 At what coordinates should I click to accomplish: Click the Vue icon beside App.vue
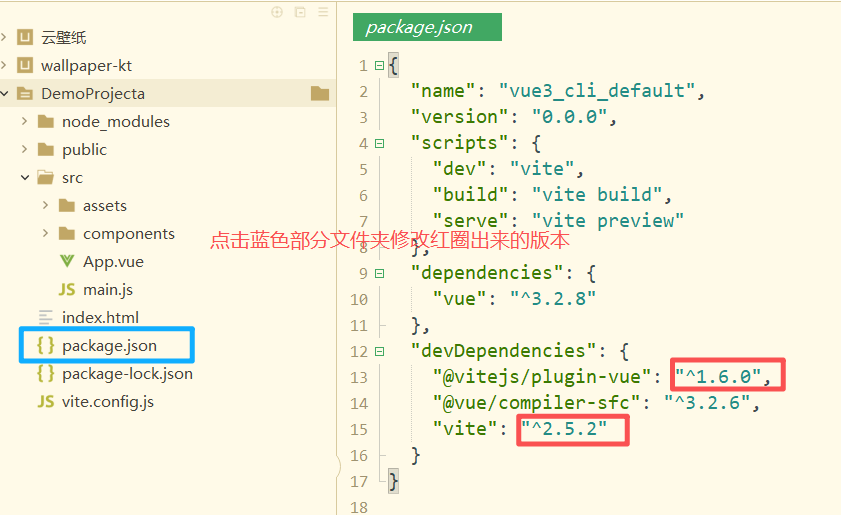click(x=67, y=261)
